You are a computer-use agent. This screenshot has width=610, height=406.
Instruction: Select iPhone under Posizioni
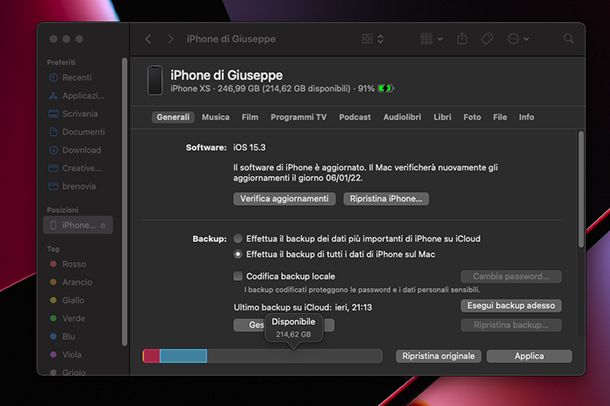(x=78, y=225)
